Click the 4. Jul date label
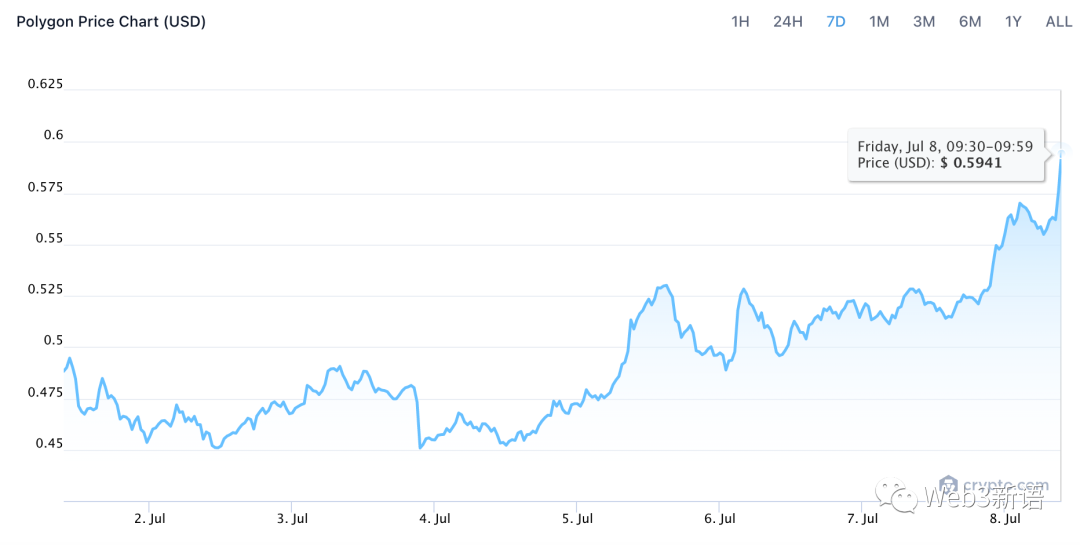Viewport: 1080px width, 545px height. coord(435,519)
